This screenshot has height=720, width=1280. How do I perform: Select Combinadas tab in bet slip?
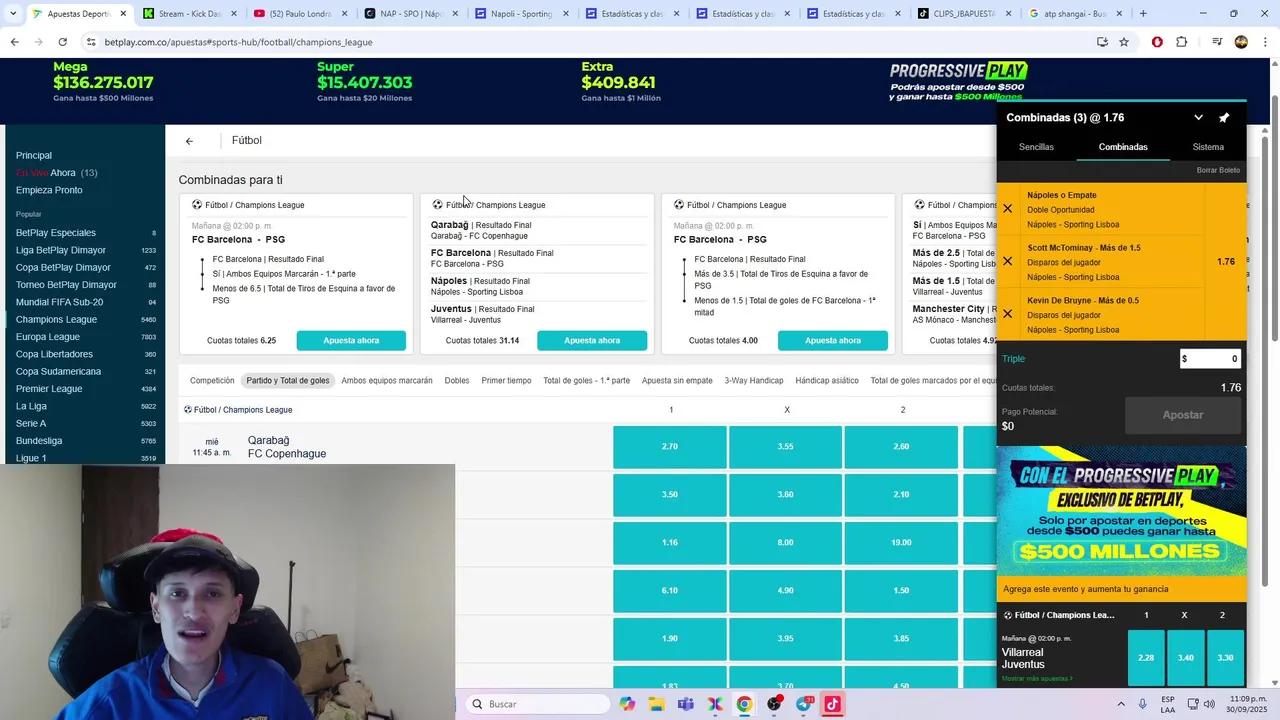[1123, 147]
